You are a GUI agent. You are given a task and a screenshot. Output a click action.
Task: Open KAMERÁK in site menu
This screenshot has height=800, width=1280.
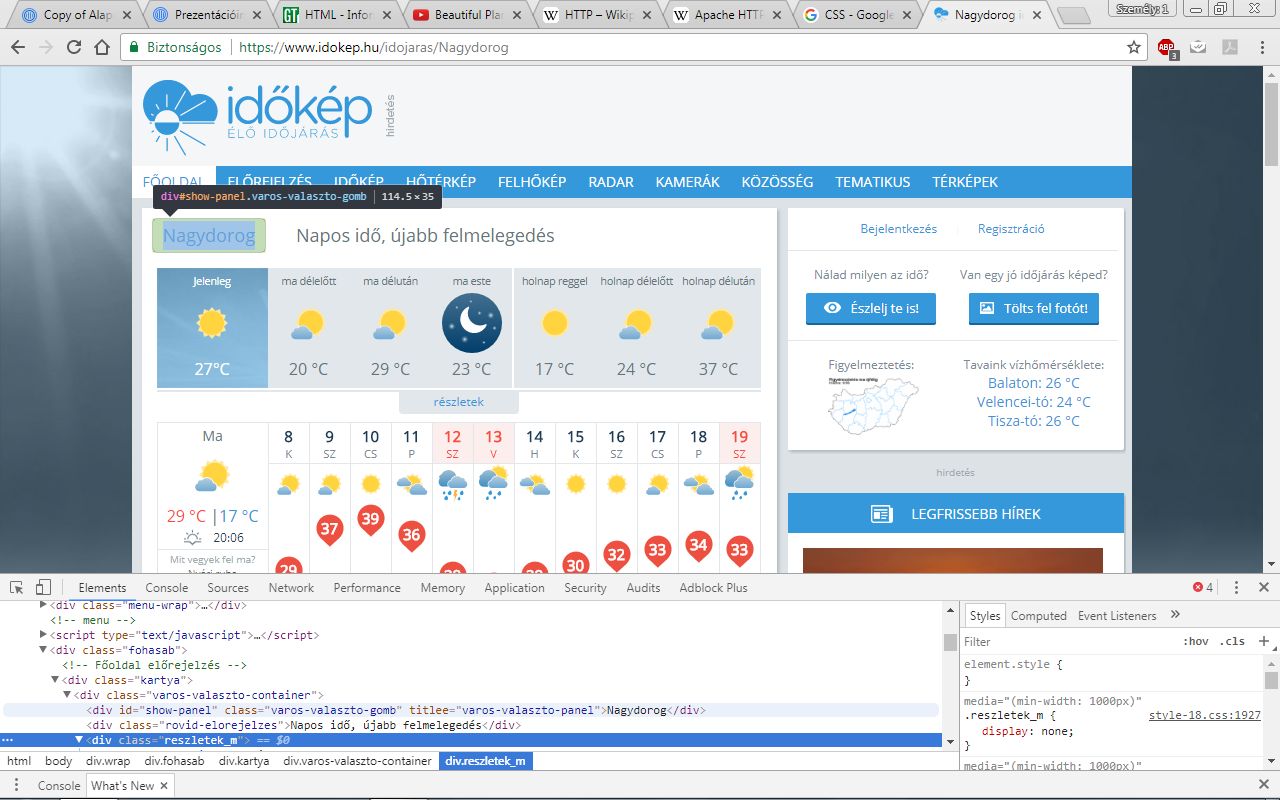coord(688,182)
